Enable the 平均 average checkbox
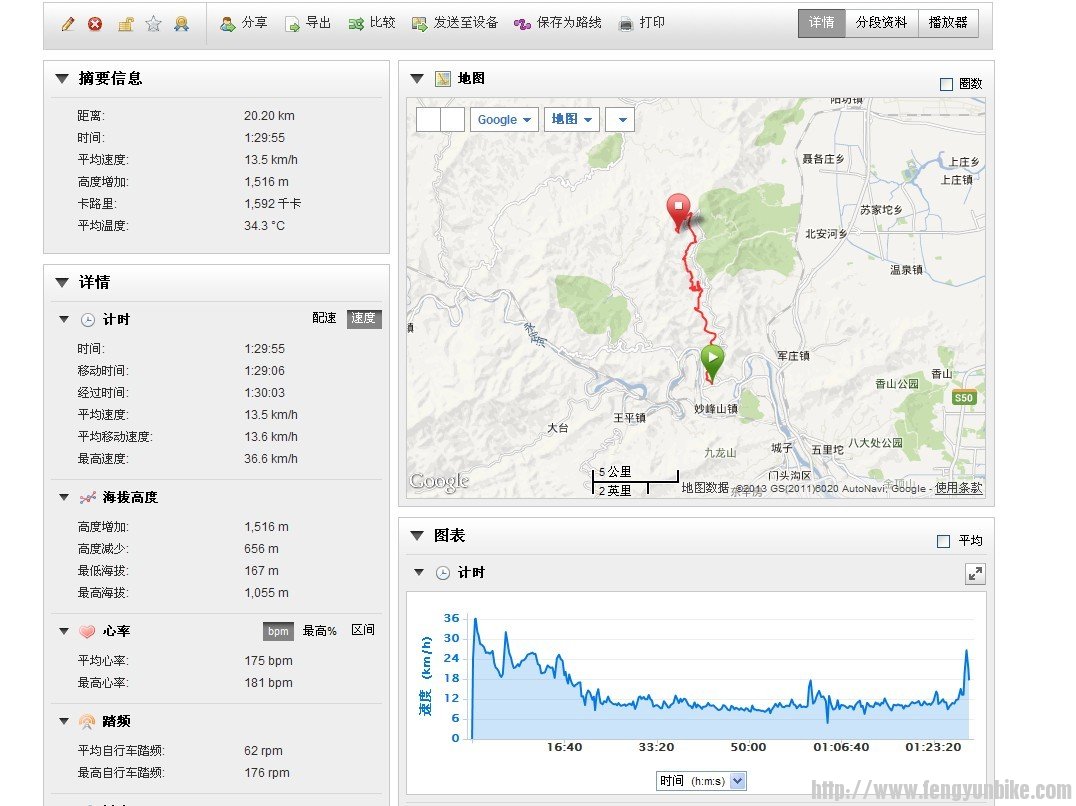The height and width of the screenshot is (806, 1076). [x=944, y=541]
